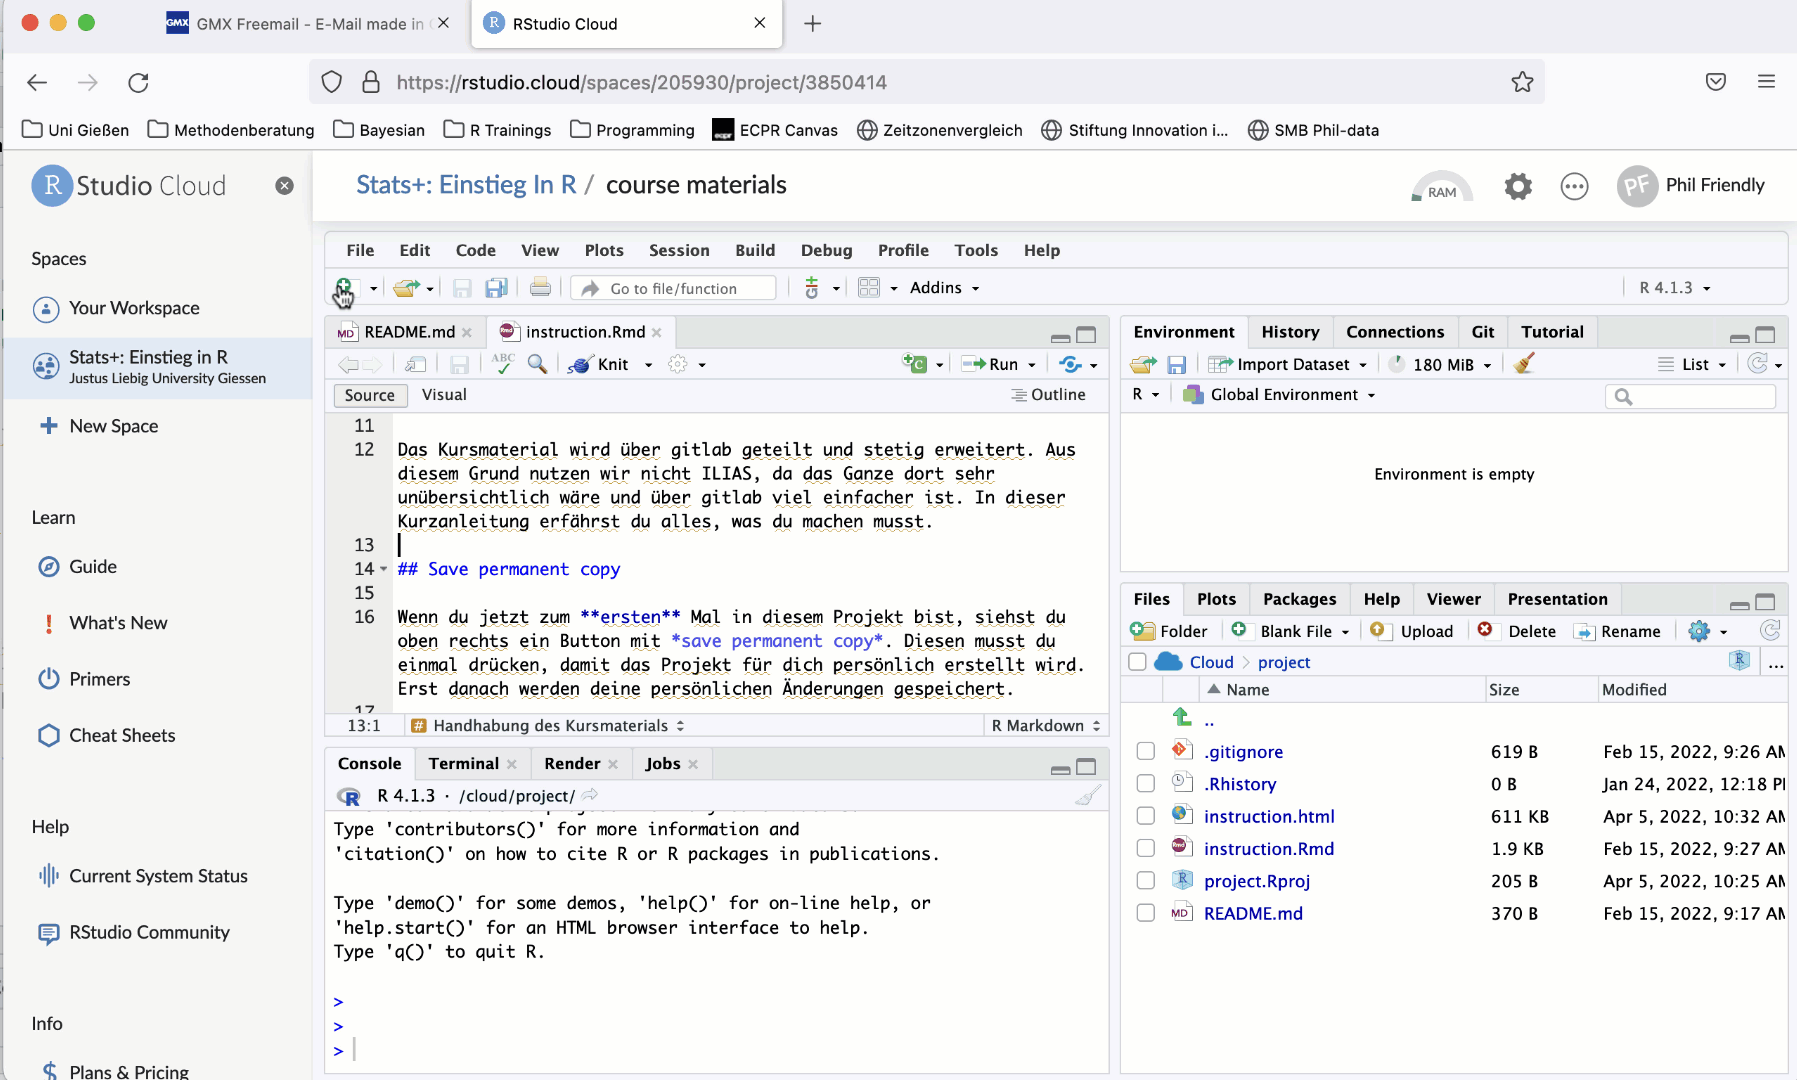Open the editor settings gear icon
The height and width of the screenshot is (1080, 1797).
click(x=678, y=364)
